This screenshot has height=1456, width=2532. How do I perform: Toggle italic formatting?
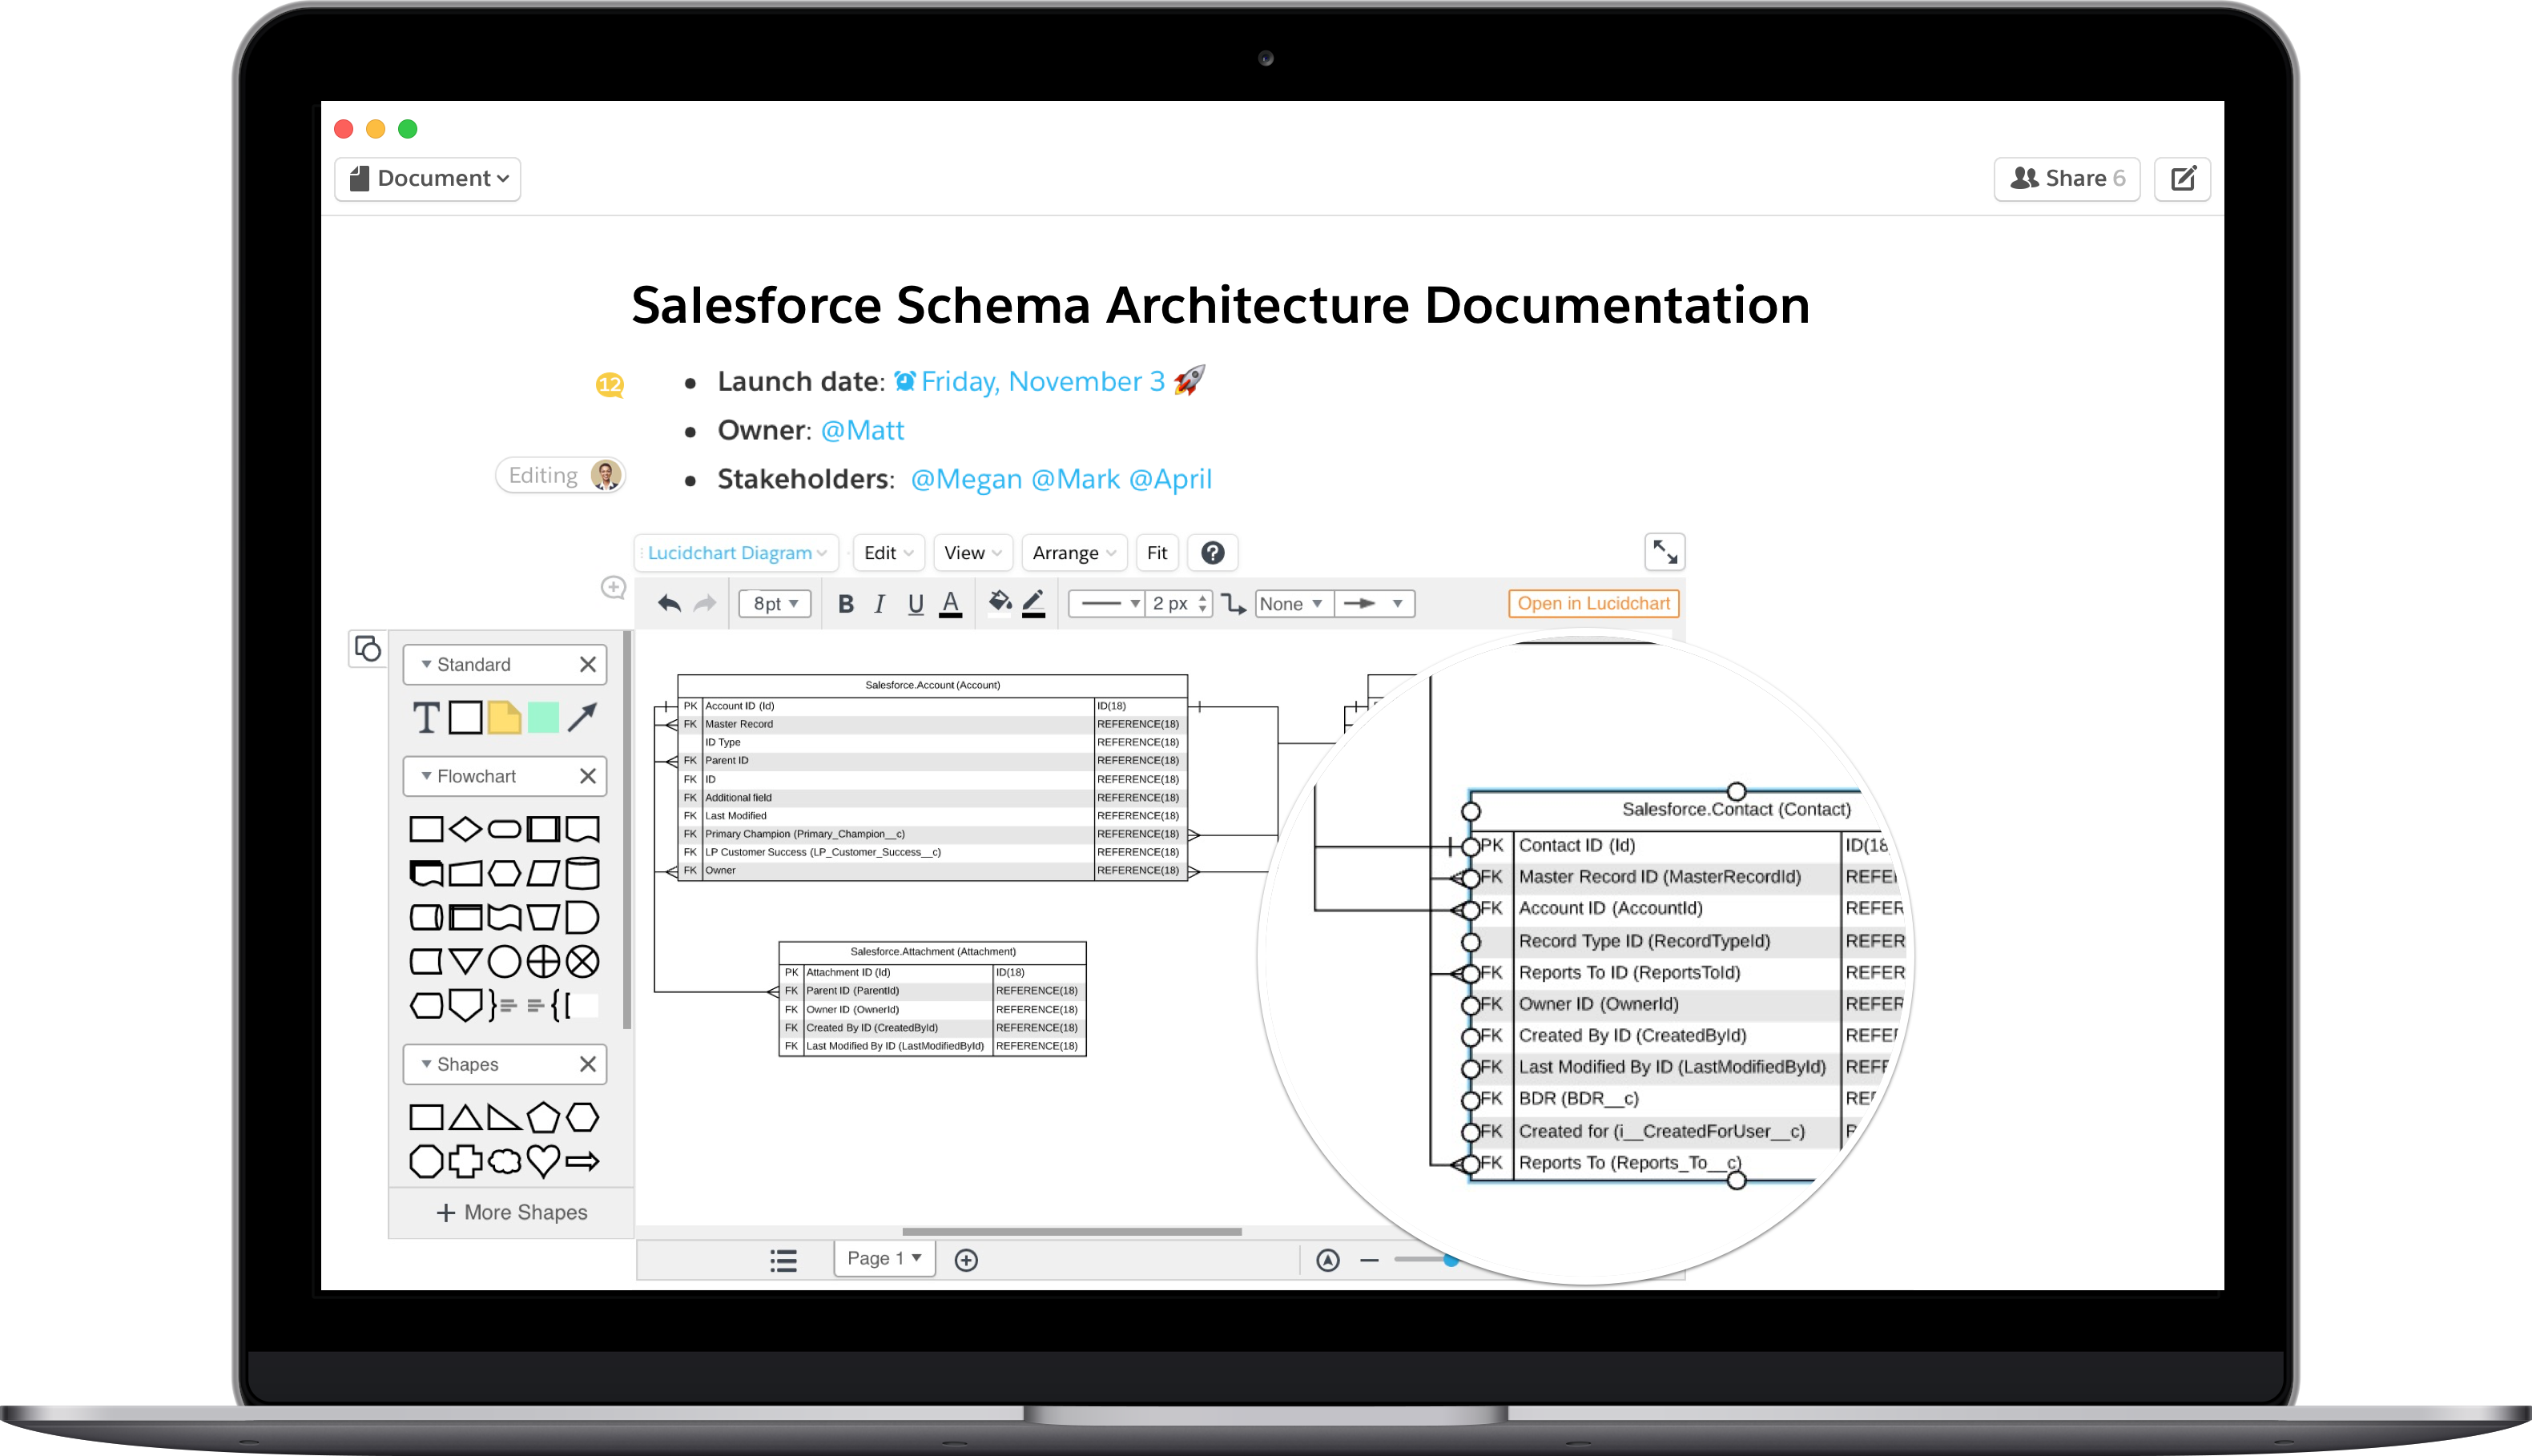(x=880, y=604)
